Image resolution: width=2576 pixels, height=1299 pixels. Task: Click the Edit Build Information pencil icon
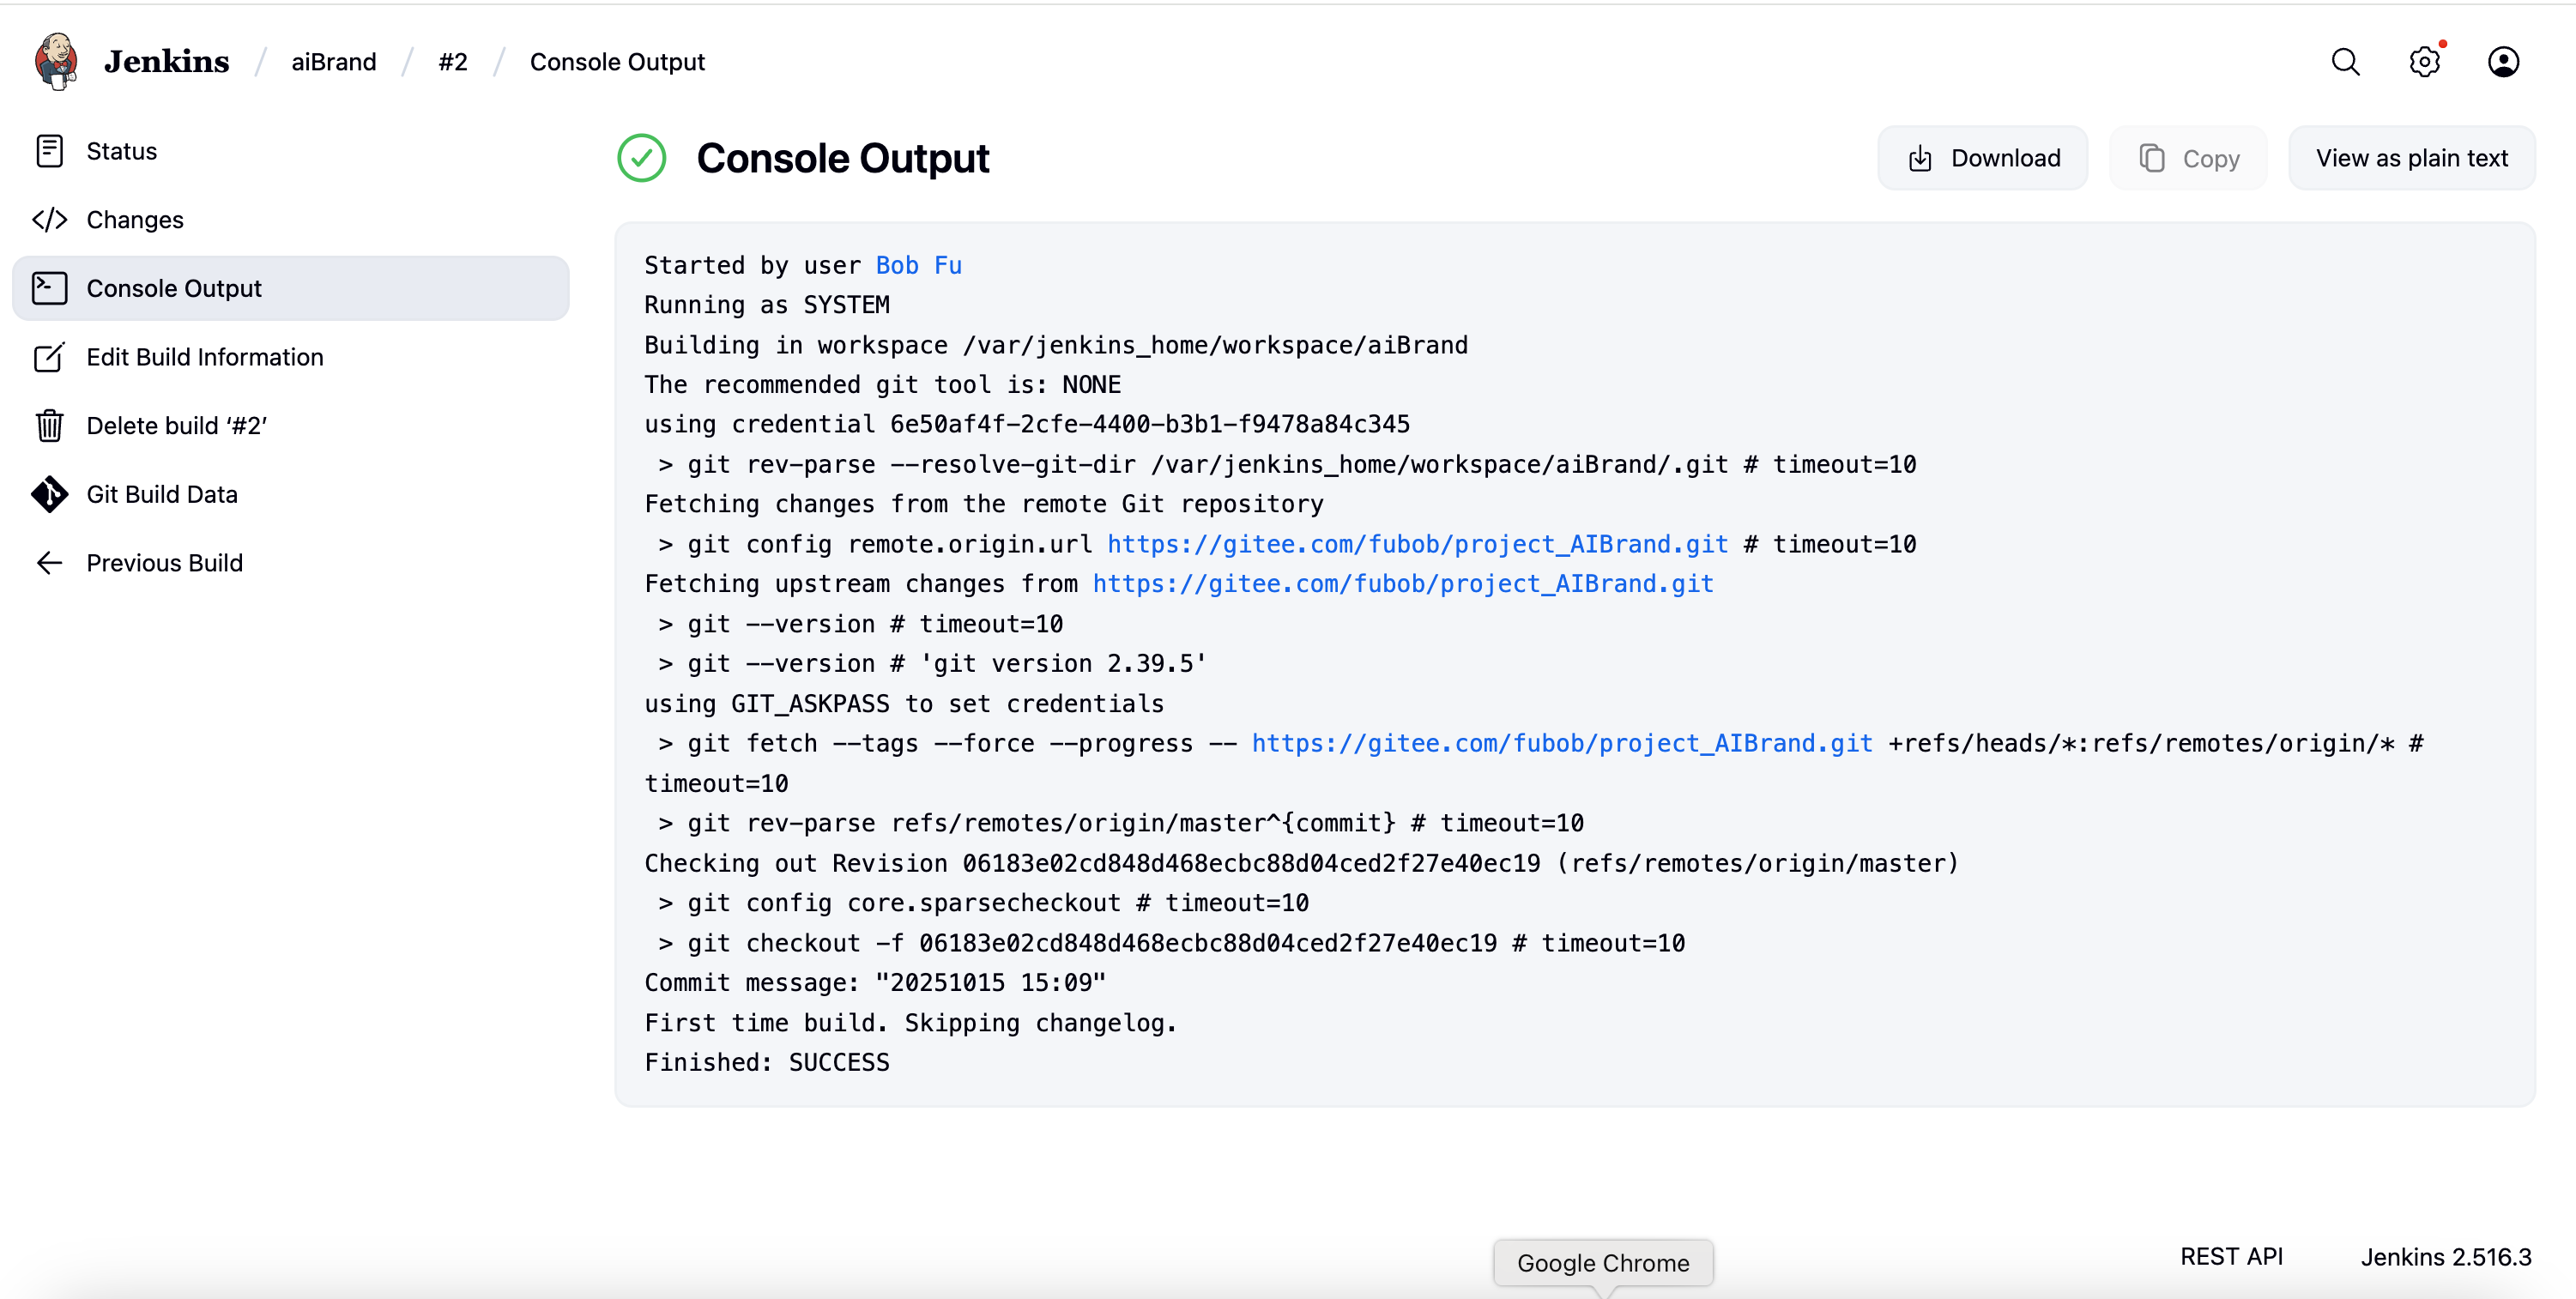[x=49, y=357]
